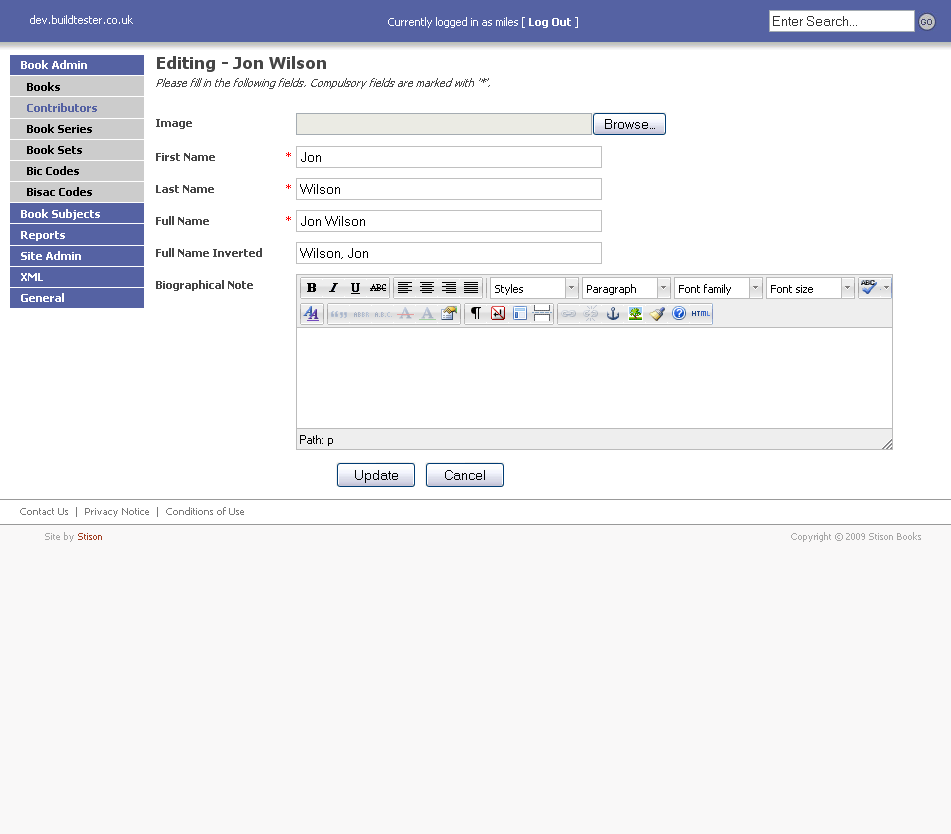This screenshot has height=834, width=951.
Task: Open the Privacy Notice link
Action: [x=116, y=511]
